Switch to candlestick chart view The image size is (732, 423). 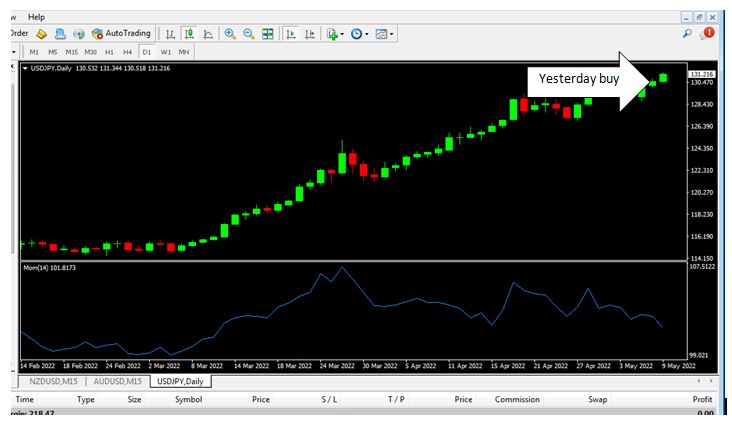point(189,34)
